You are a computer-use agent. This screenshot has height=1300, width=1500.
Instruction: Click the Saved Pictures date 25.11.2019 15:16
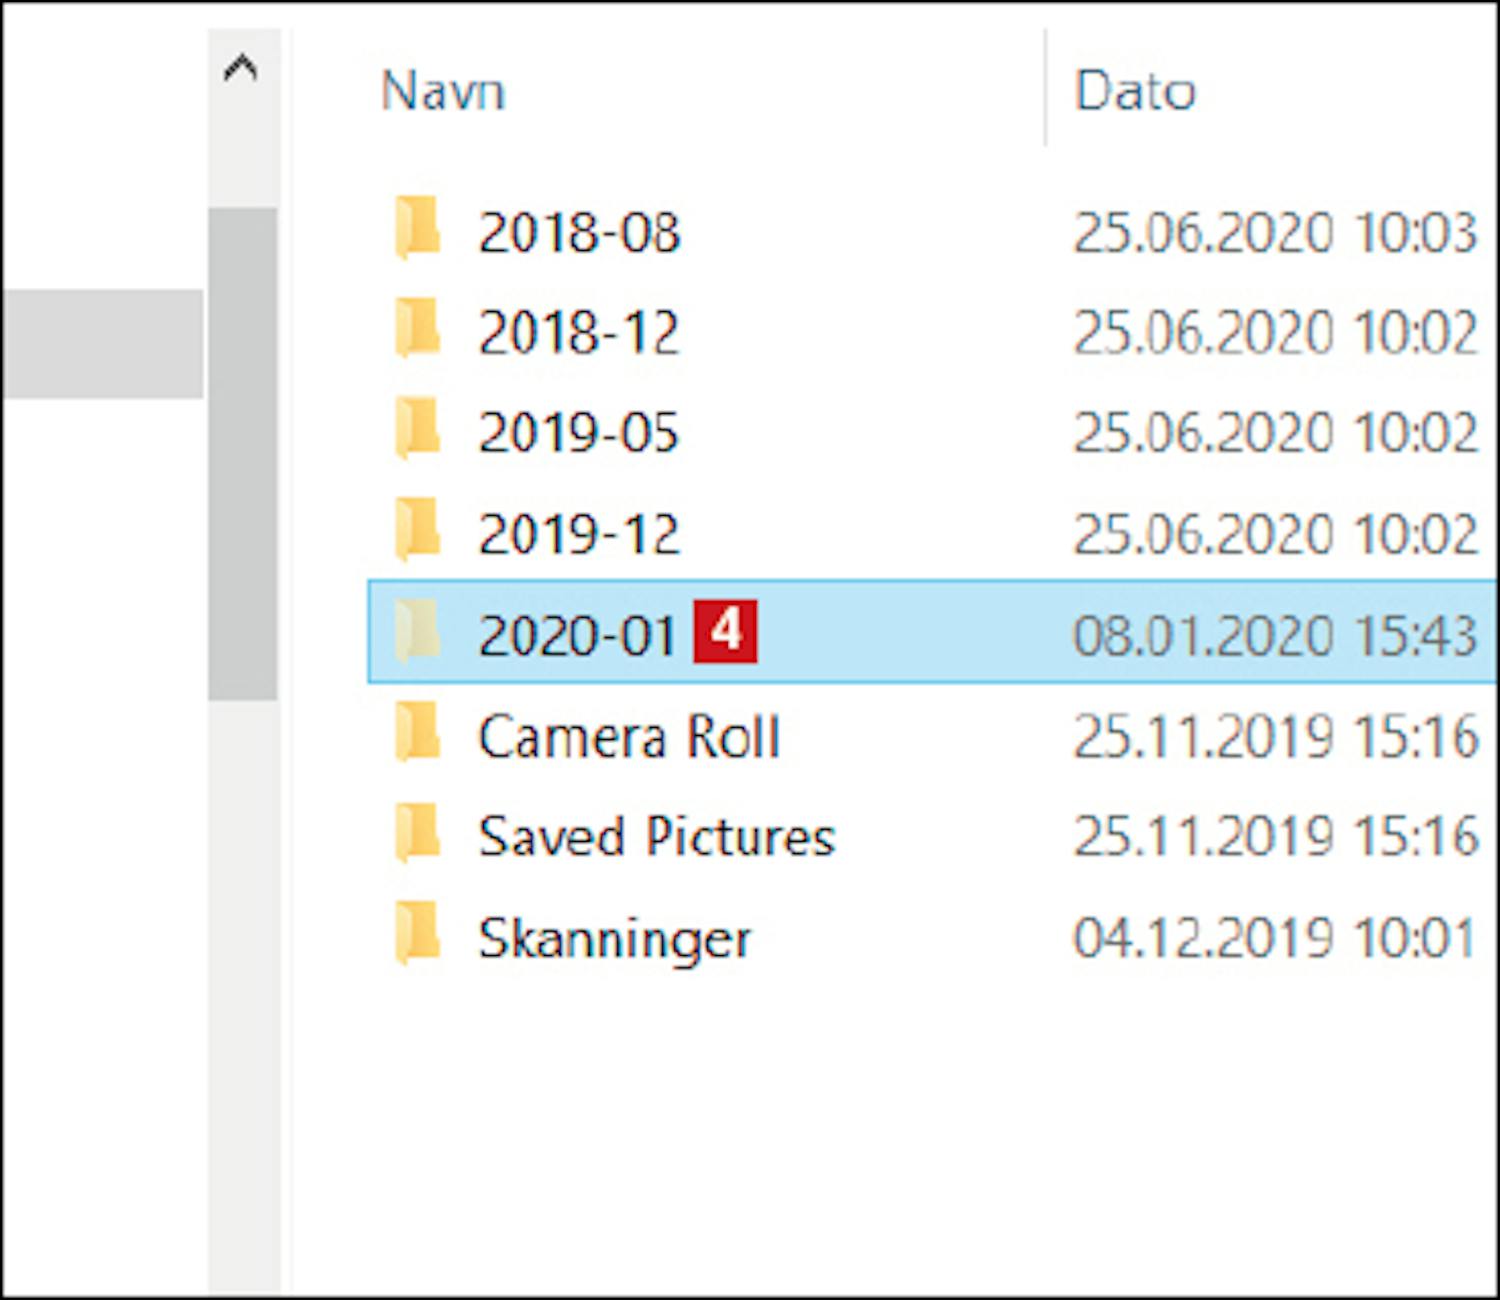pos(1274,837)
